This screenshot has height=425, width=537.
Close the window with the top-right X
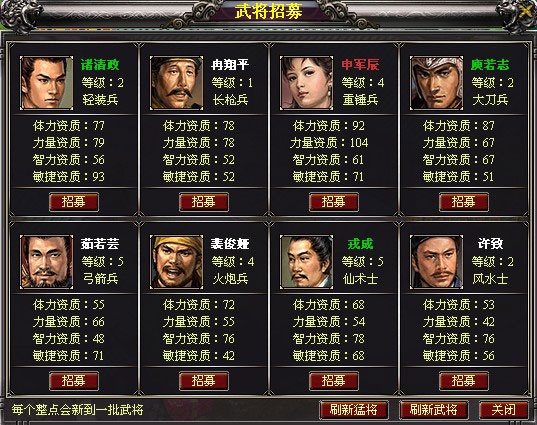point(526,11)
